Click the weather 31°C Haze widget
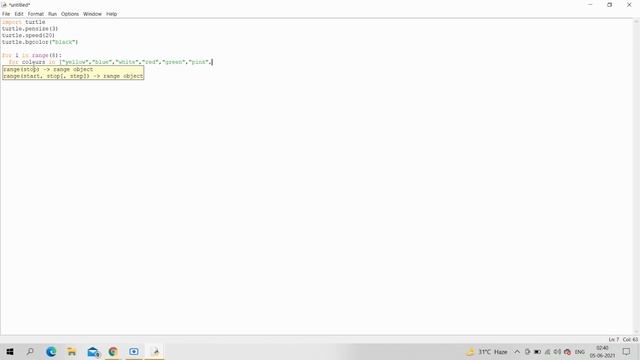 click(487, 352)
